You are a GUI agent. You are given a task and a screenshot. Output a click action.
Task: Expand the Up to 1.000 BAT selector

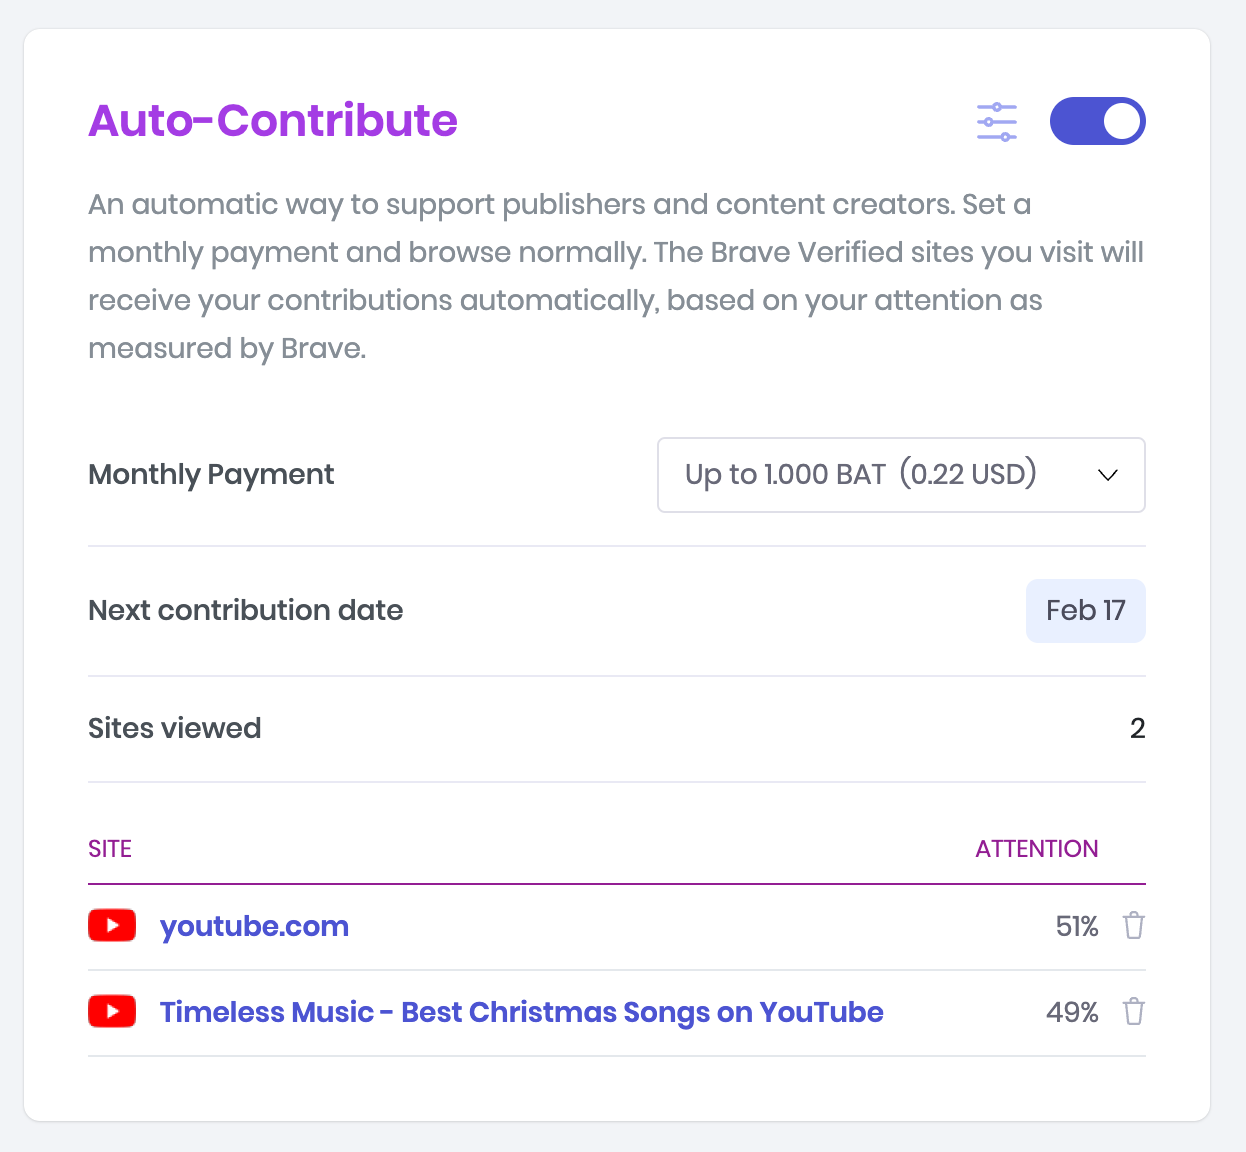(900, 475)
